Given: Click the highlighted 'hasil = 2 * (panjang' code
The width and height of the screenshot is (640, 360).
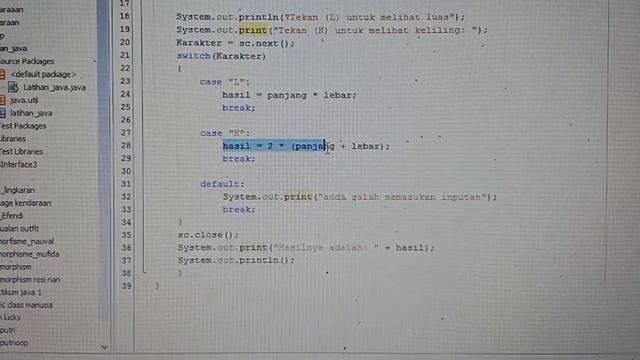Looking at the screenshot, I should coord(274,146).
